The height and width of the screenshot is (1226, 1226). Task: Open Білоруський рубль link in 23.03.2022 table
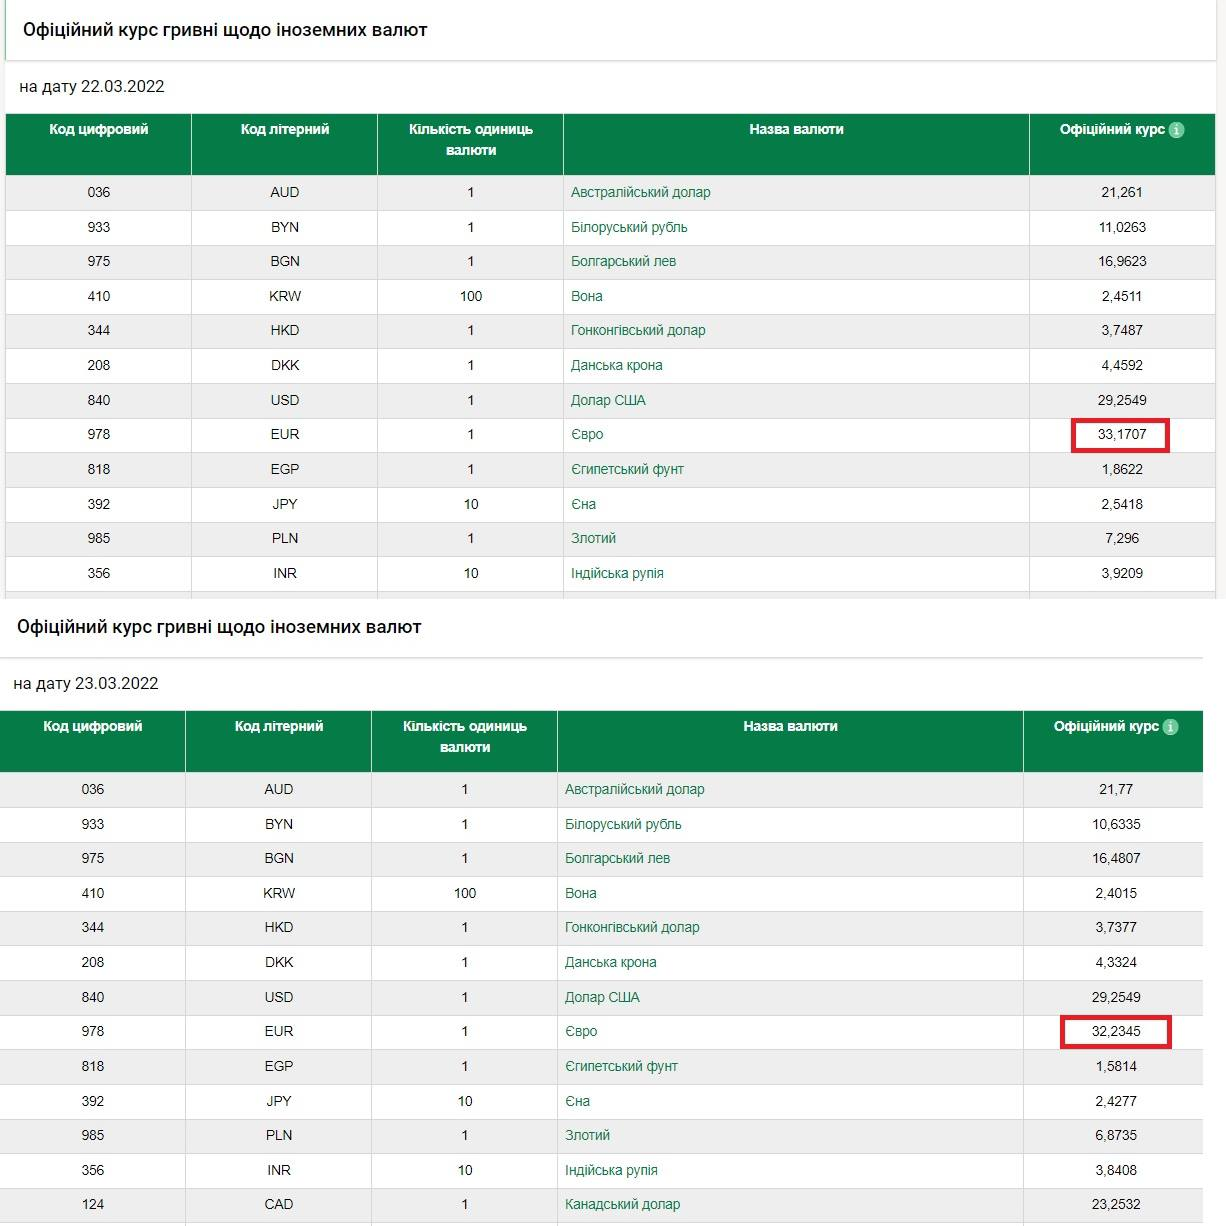pos(623,824)
